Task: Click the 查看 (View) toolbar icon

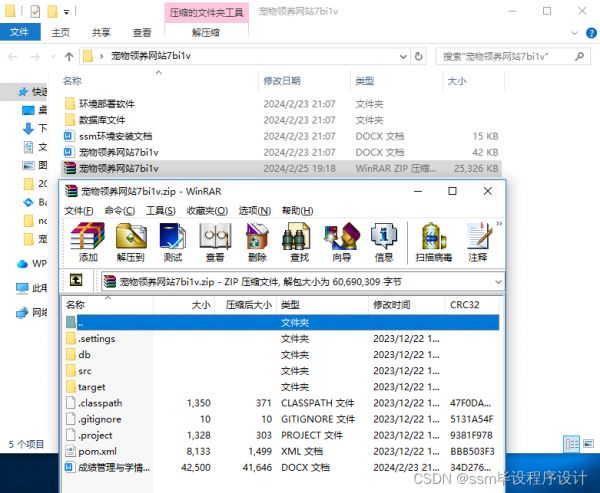Action: click(214, 240)
